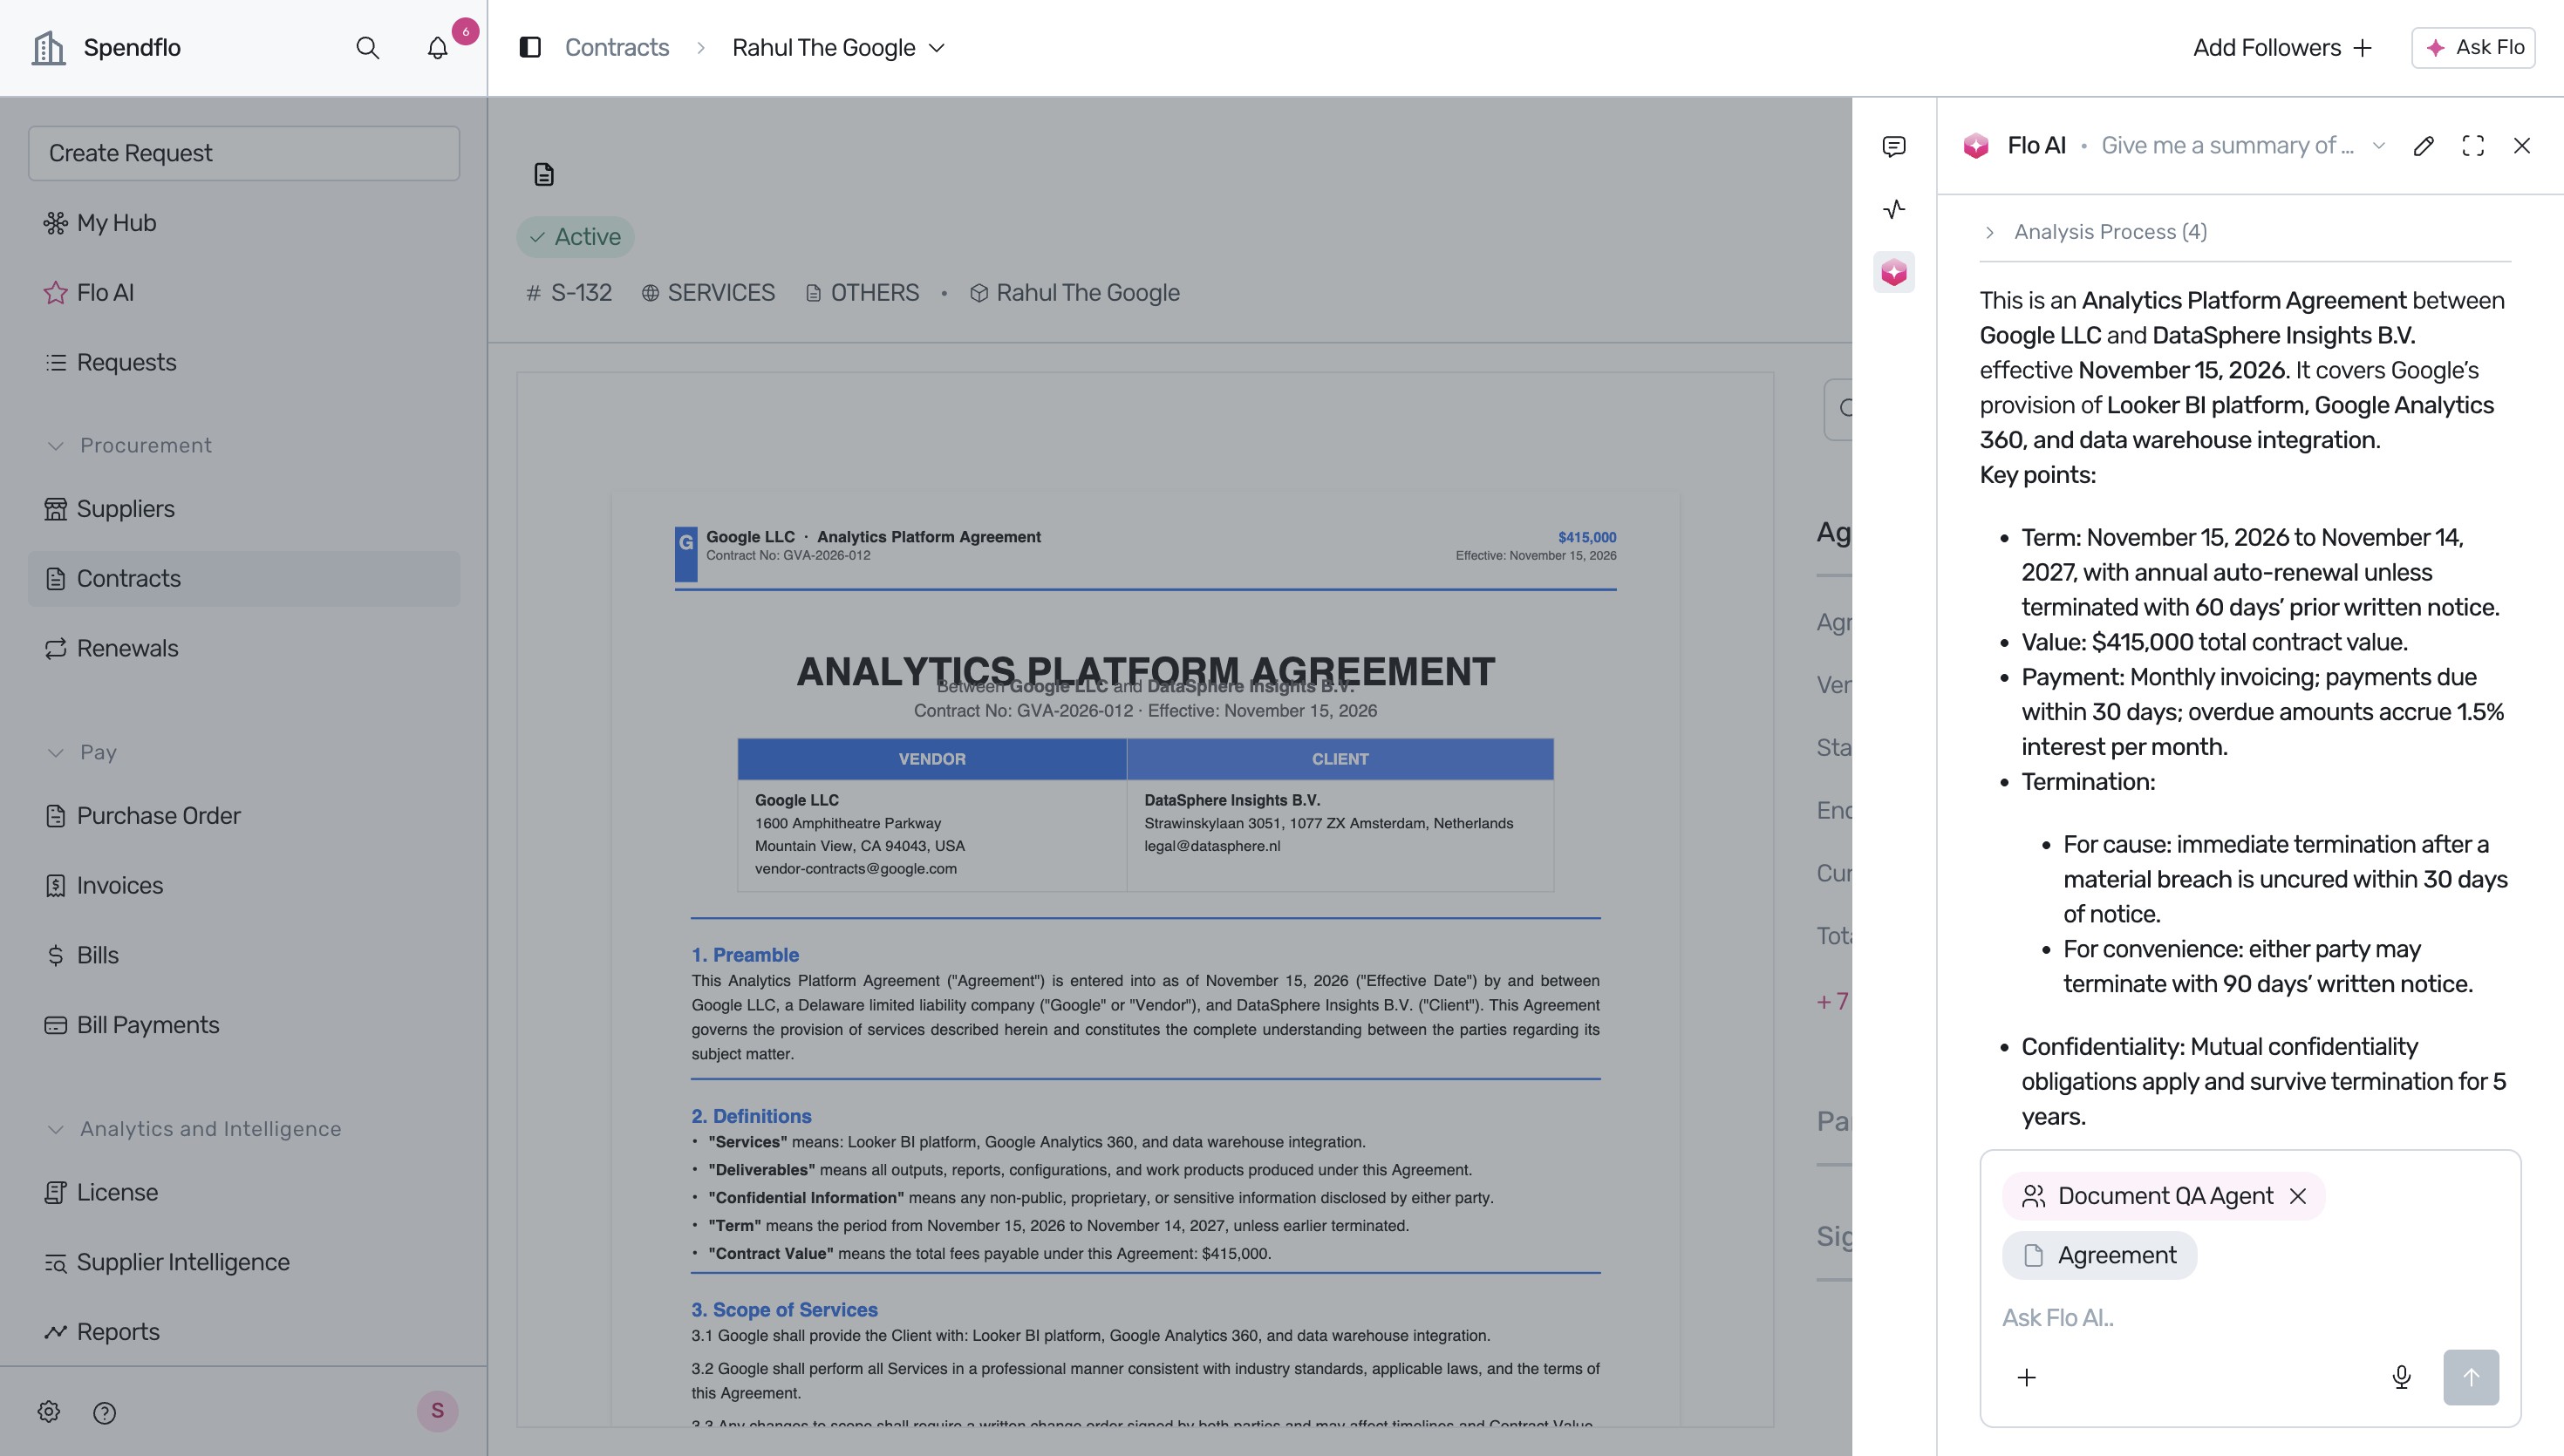2564x1456 pixels.
Task: Click the SERVICES category tag
Action: [x=708, y=293]
